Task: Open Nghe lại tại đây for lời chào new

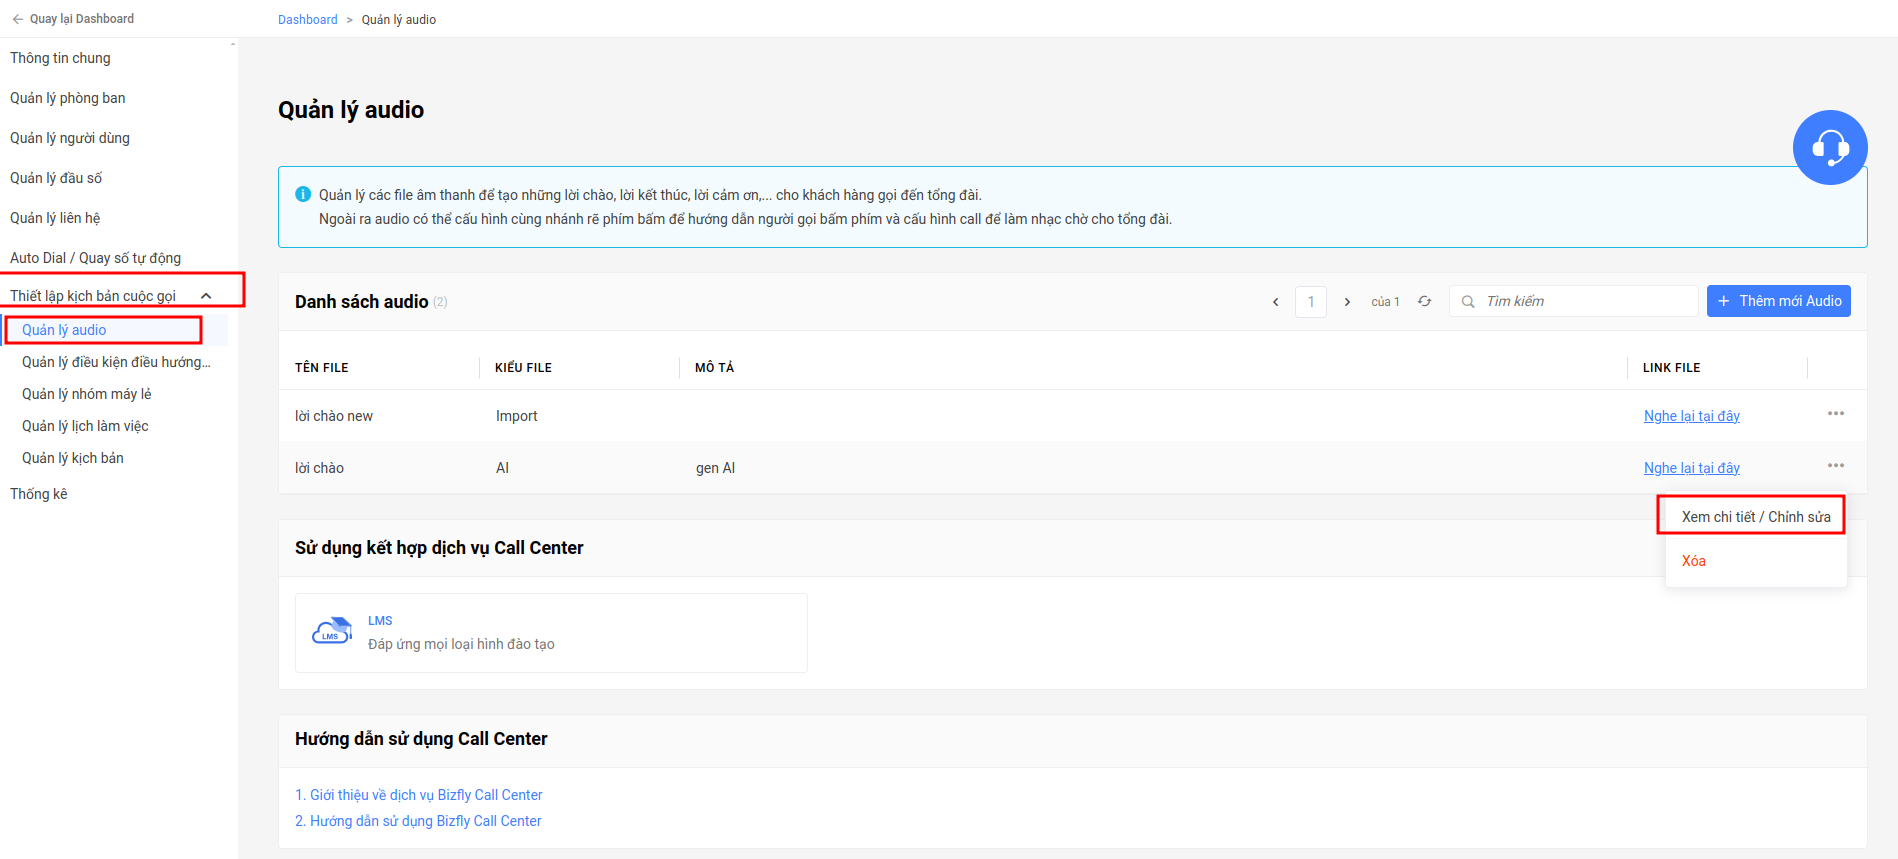Action: [1691, 416]
